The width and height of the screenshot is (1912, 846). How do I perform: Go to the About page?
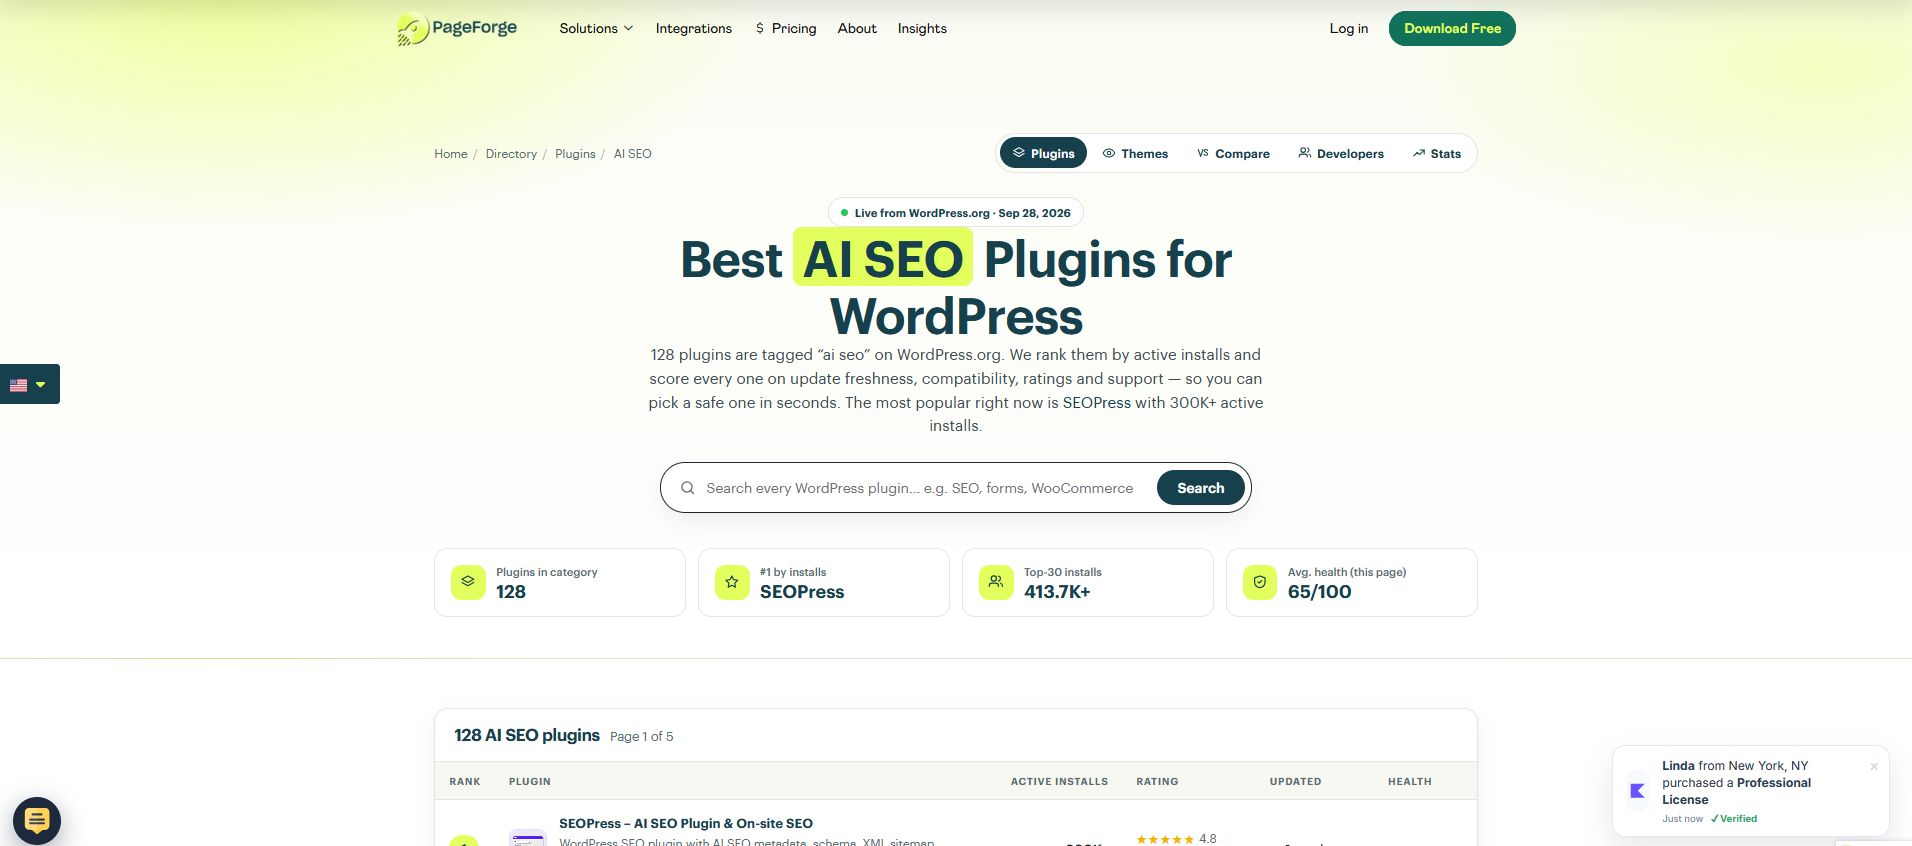(857, 29)
